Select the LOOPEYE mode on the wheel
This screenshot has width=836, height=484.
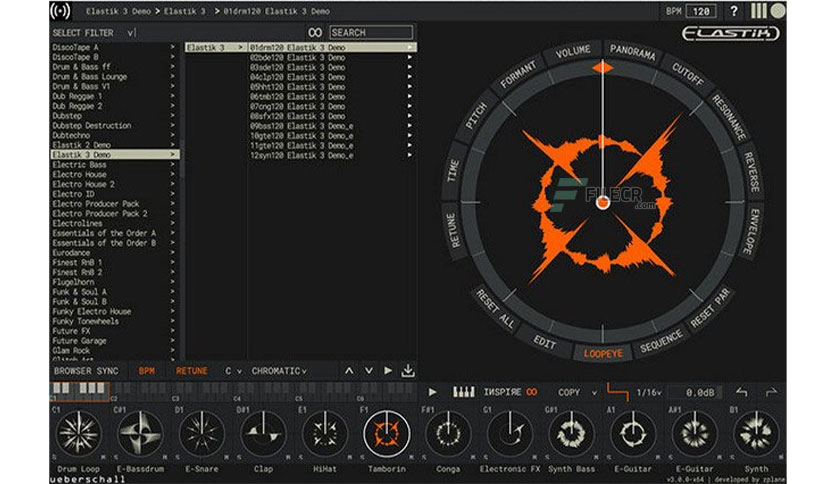[x=603, y=353]
